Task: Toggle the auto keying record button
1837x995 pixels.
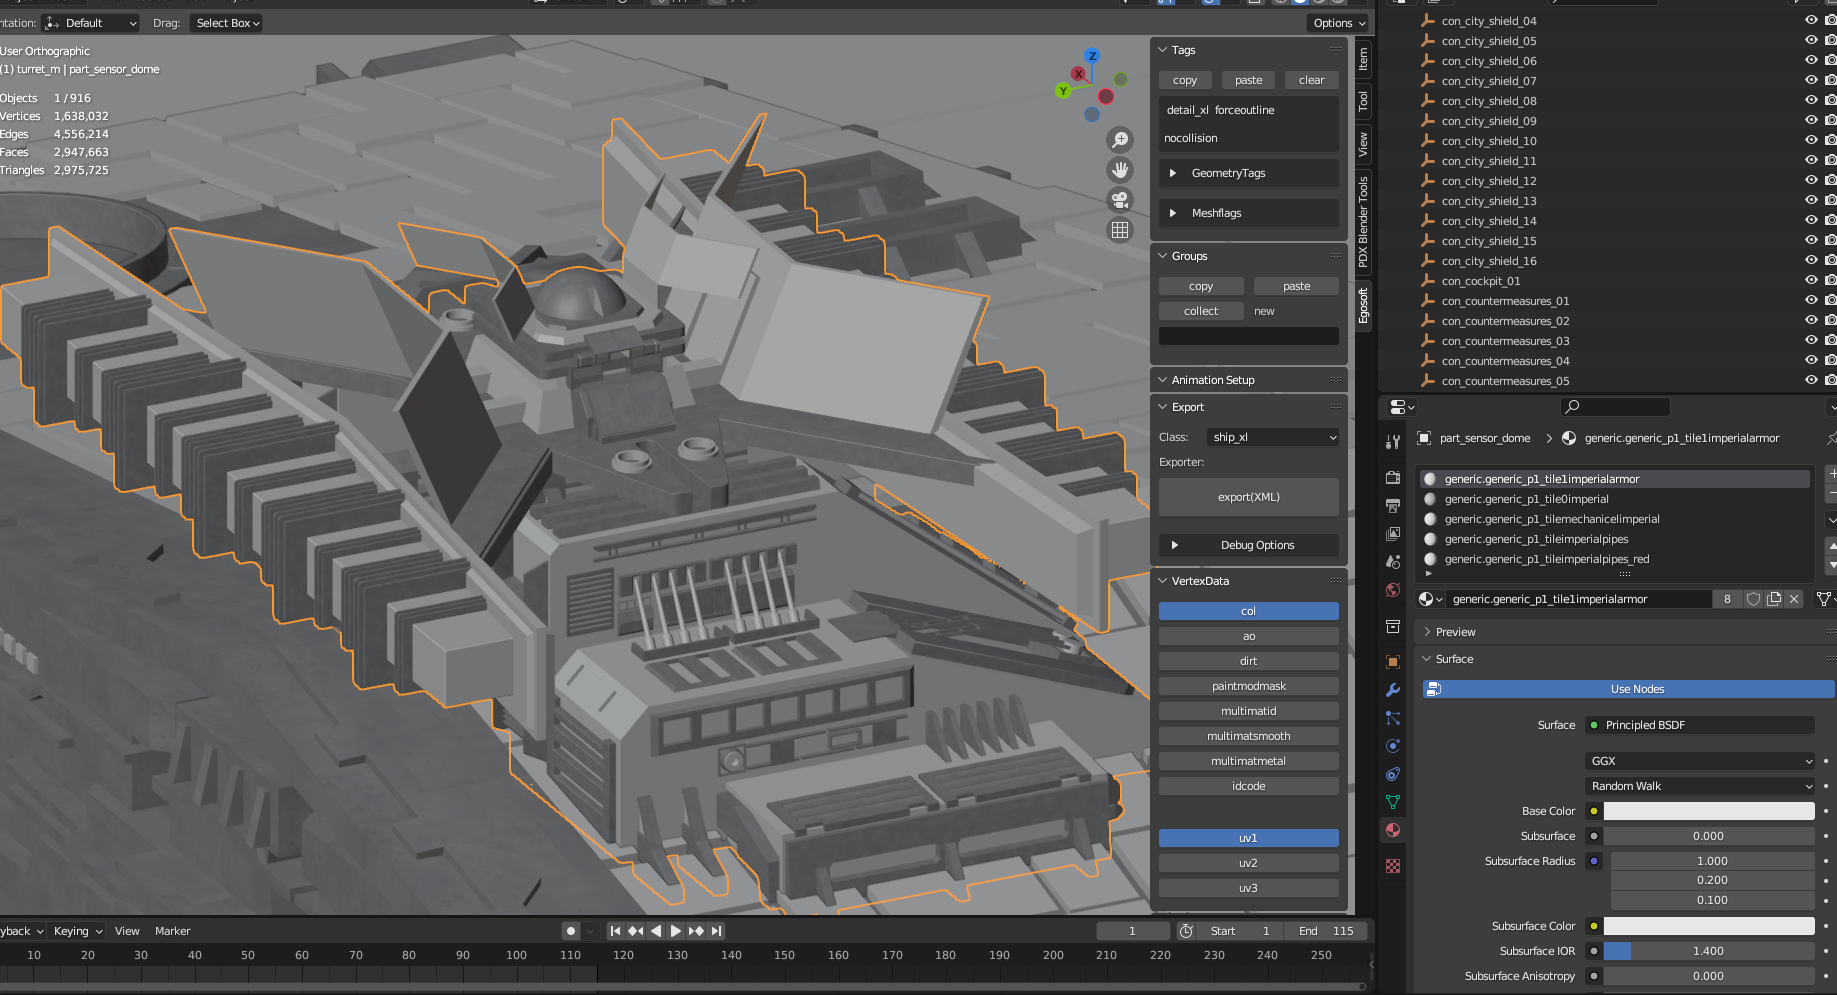Action: pyautogui.click(x=571, y=931)
